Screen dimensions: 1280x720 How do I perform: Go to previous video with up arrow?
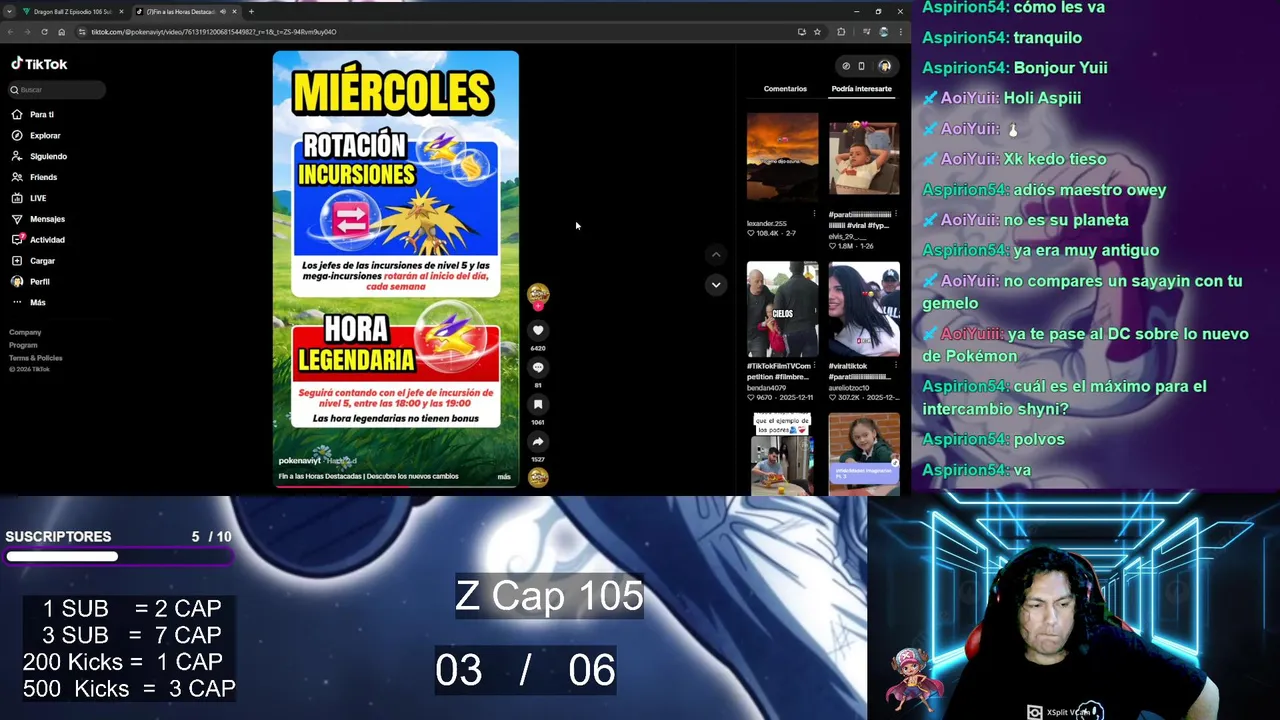click(715, 255)
